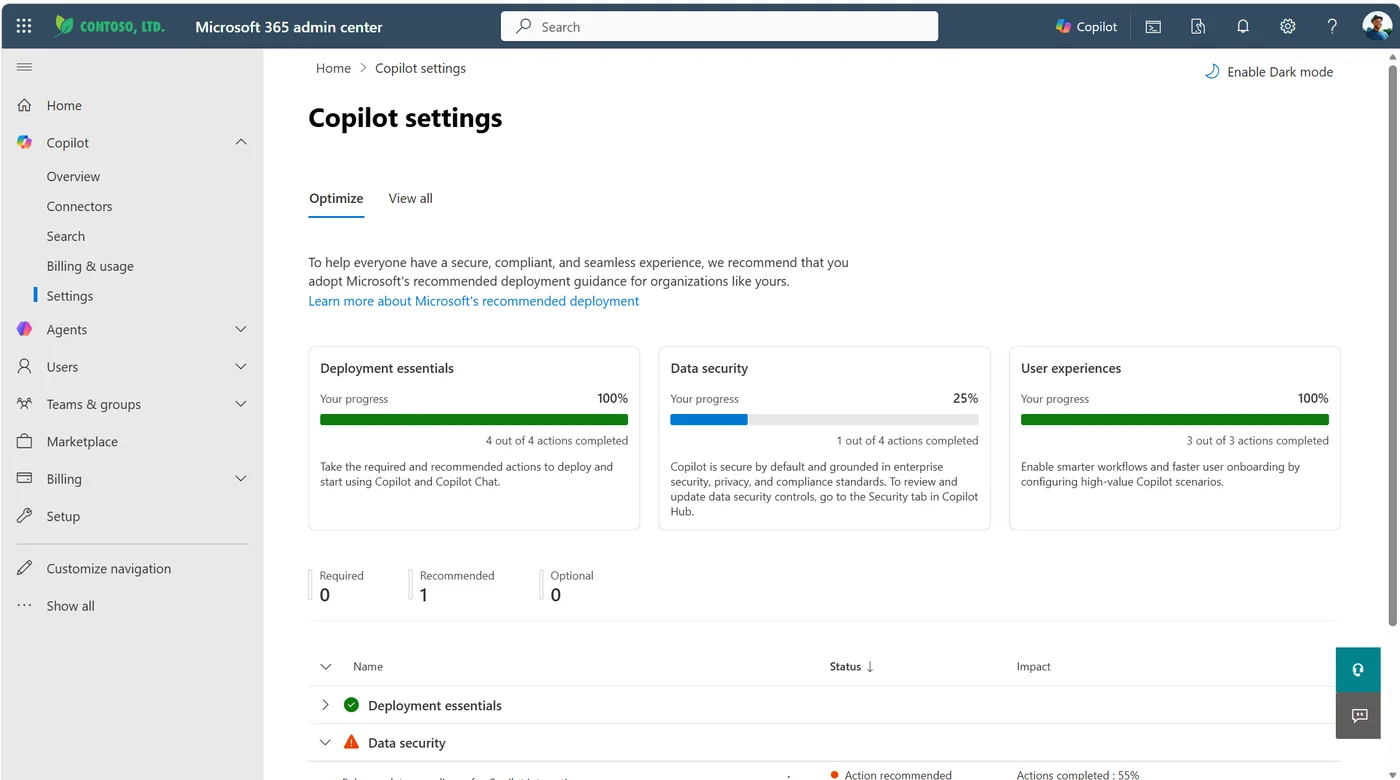
Task: Click the Teams & groups icon
Action: [25, 404]
